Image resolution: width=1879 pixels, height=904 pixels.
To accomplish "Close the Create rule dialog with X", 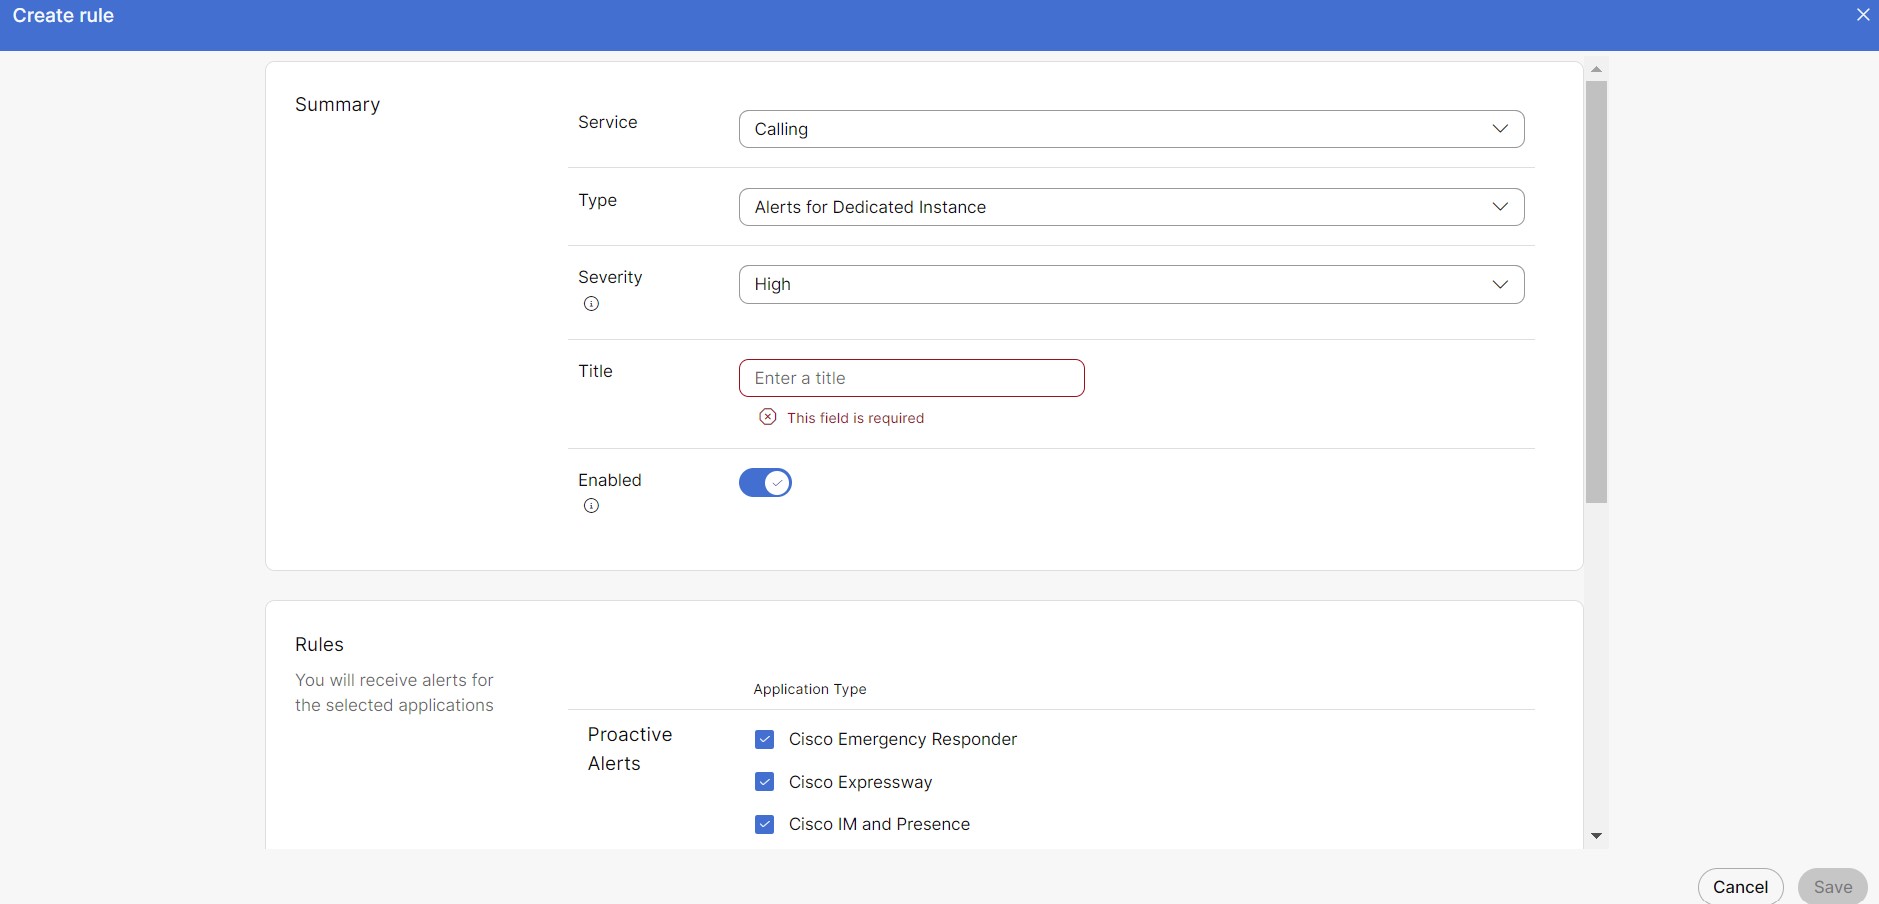I will [1862, 15].
